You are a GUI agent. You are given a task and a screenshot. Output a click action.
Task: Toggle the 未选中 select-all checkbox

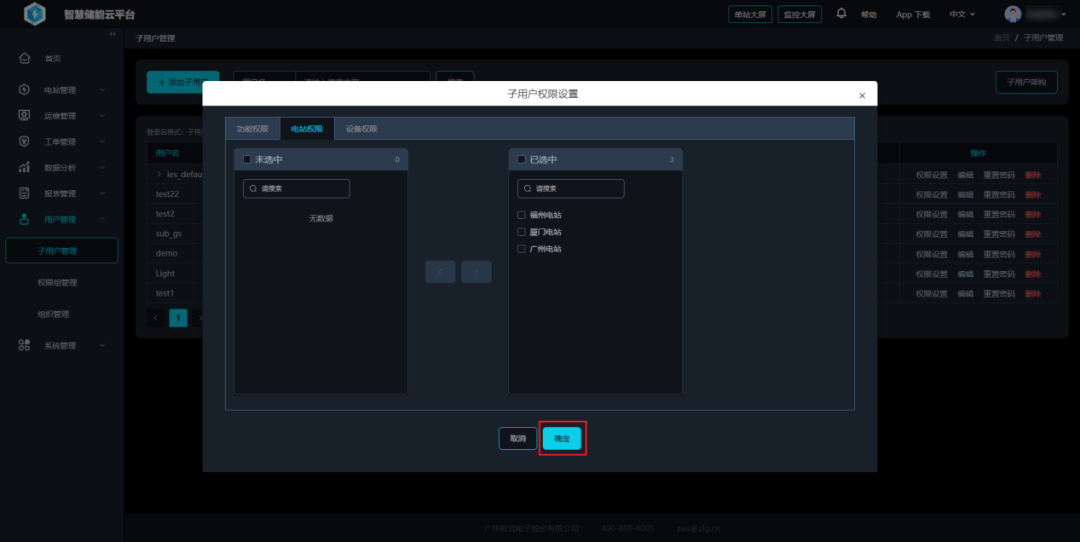pyautogui.click(x=247, y=159)
